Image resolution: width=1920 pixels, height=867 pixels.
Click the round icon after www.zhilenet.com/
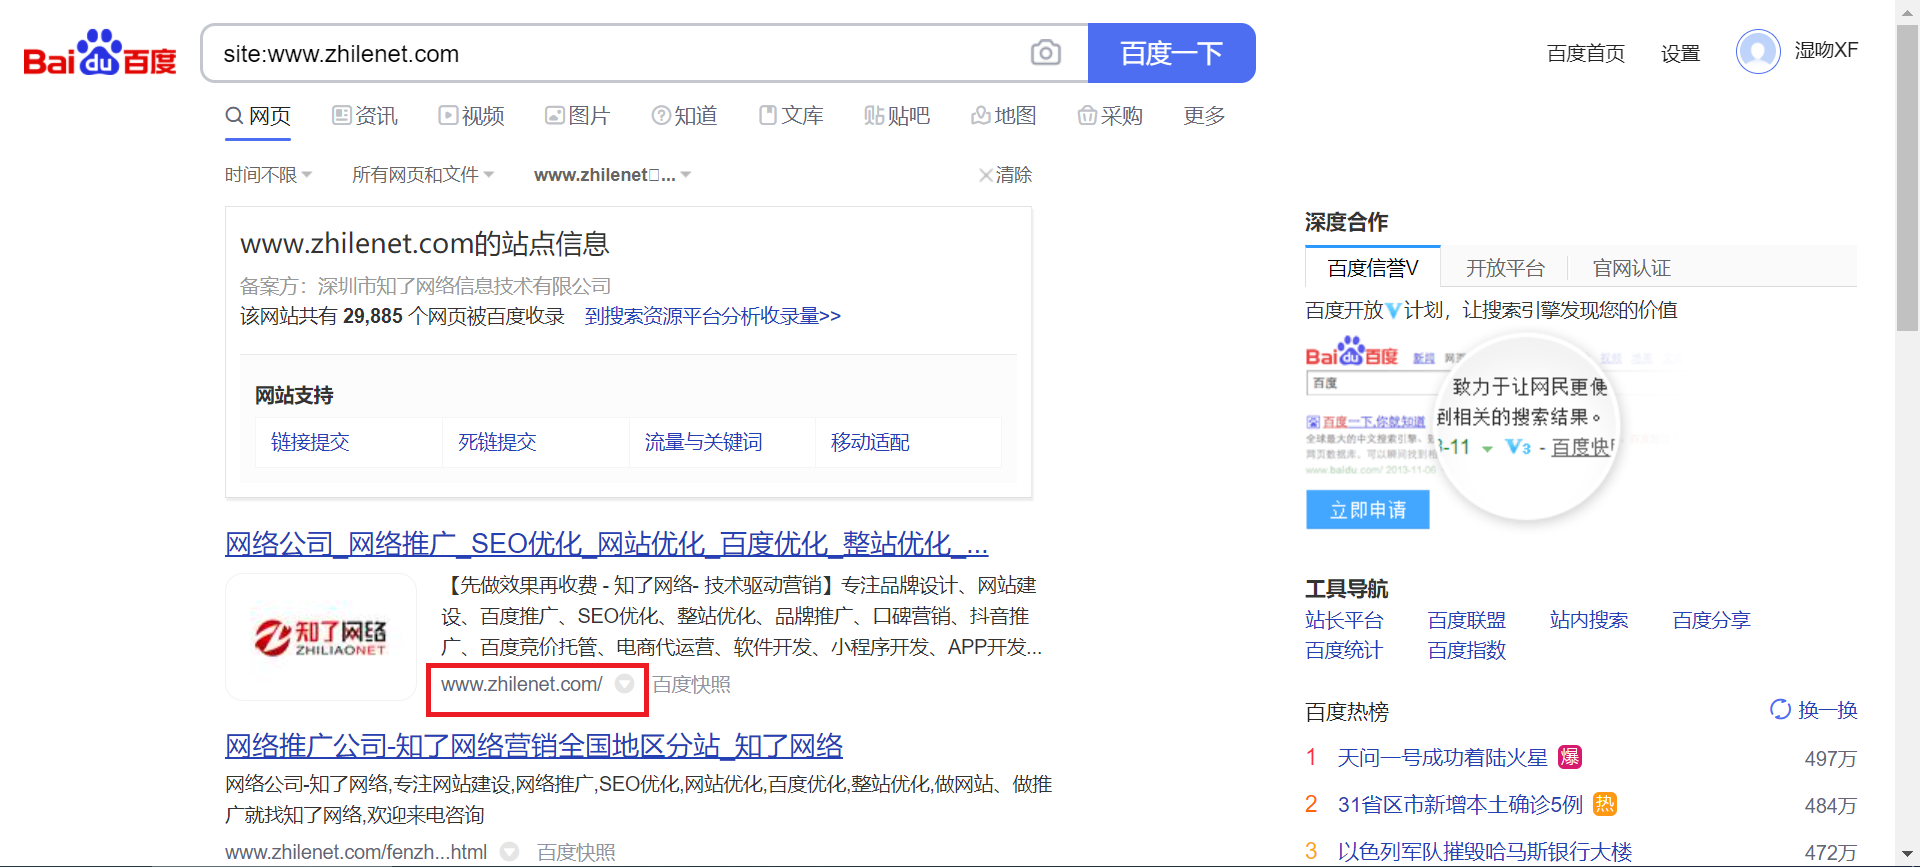[624, 684]
